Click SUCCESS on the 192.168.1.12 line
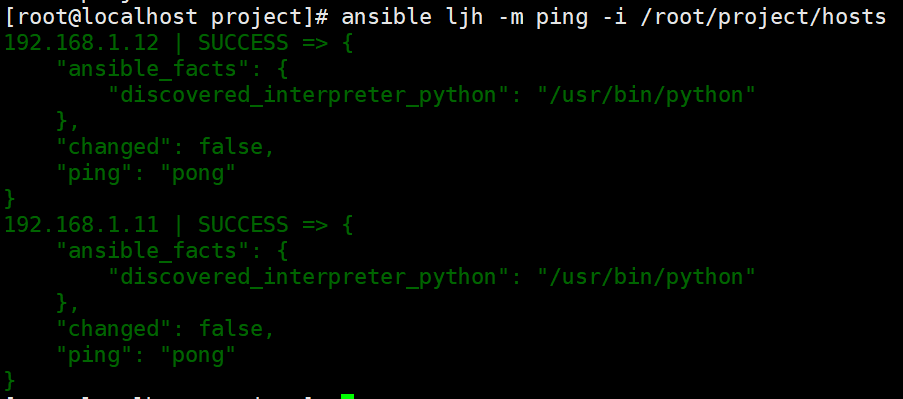 point(243,43)
